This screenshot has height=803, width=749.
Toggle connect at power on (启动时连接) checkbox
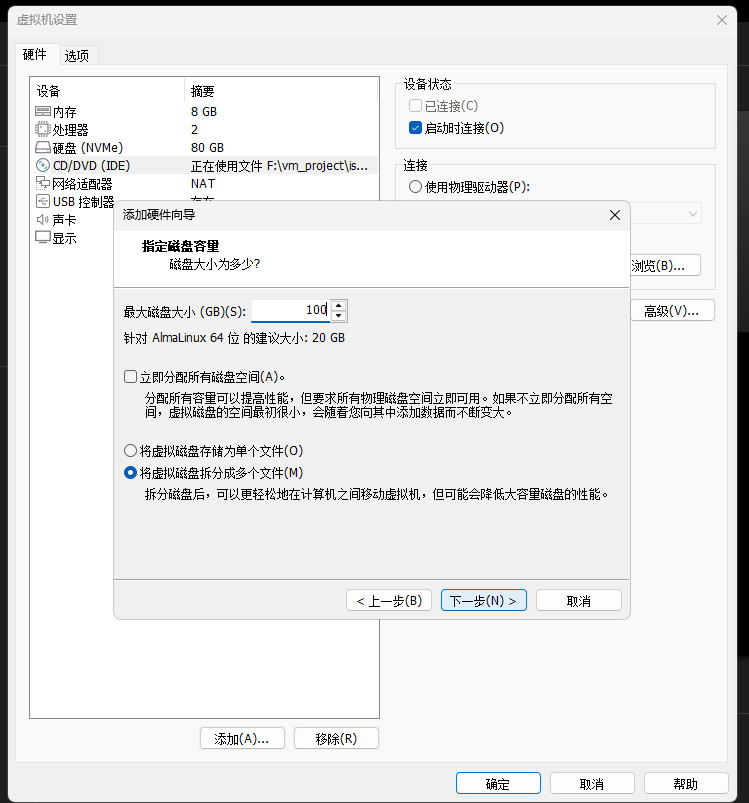point(416,128)
